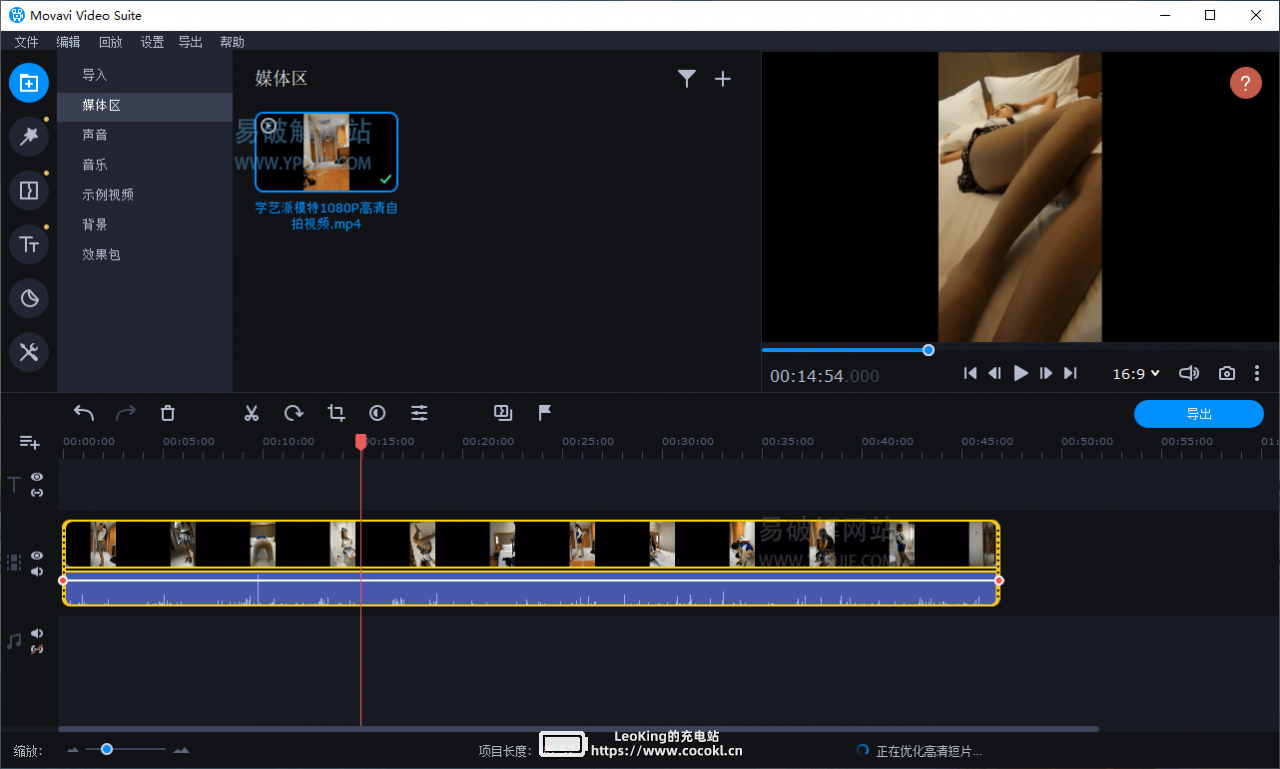Screen dimensions: 1280x769
Task: Mute the player volume speaker
Action: click(1189, 373)
